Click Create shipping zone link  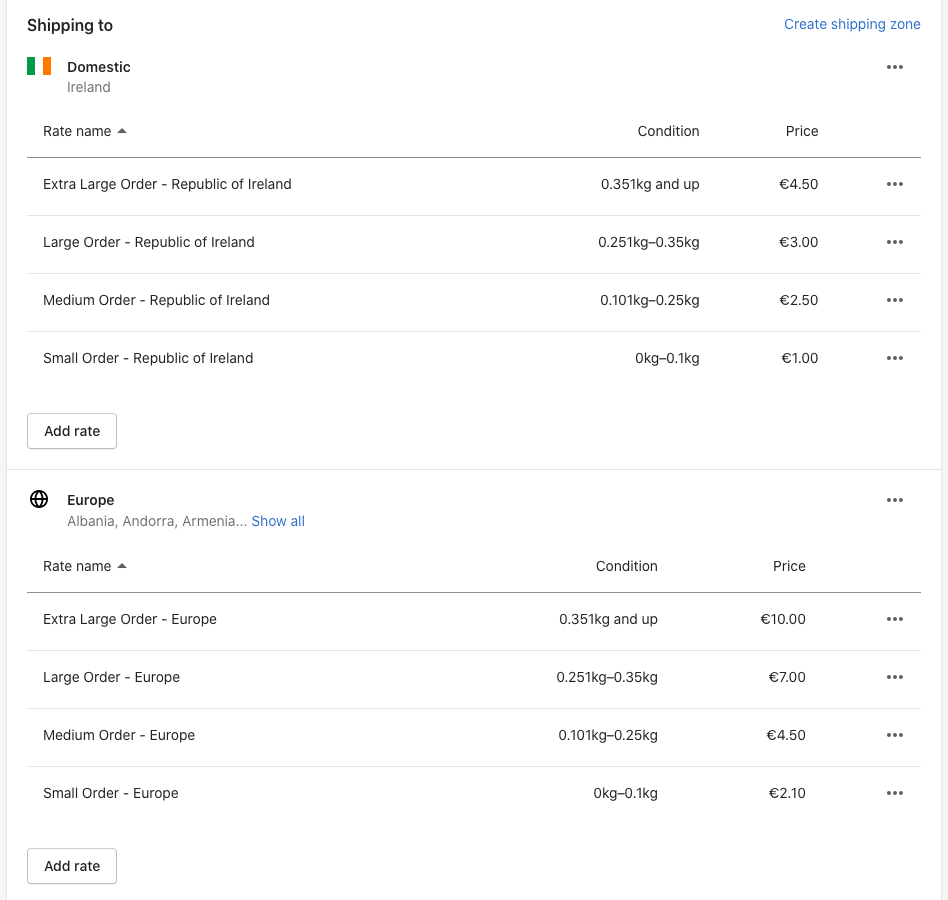tap(852, 24)
